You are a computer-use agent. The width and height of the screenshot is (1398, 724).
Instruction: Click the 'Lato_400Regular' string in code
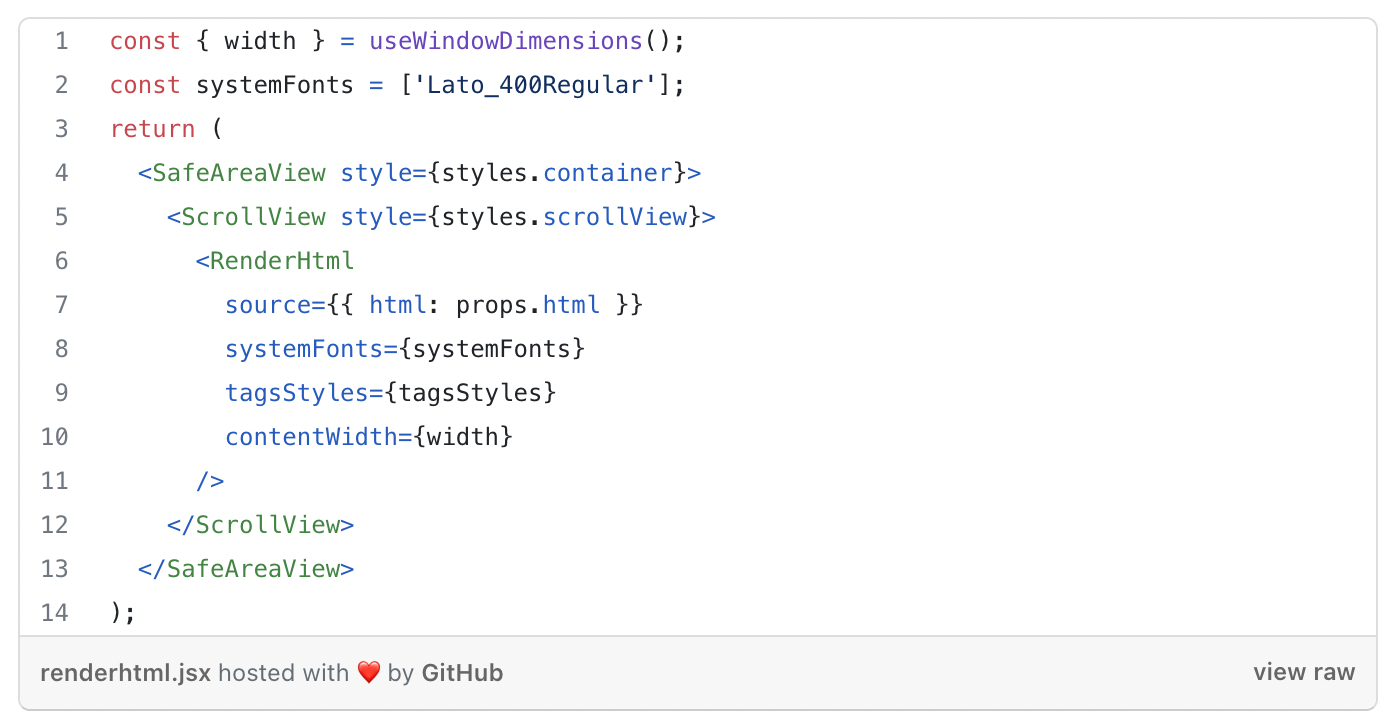pyautogui.click(x=534, y=85)
